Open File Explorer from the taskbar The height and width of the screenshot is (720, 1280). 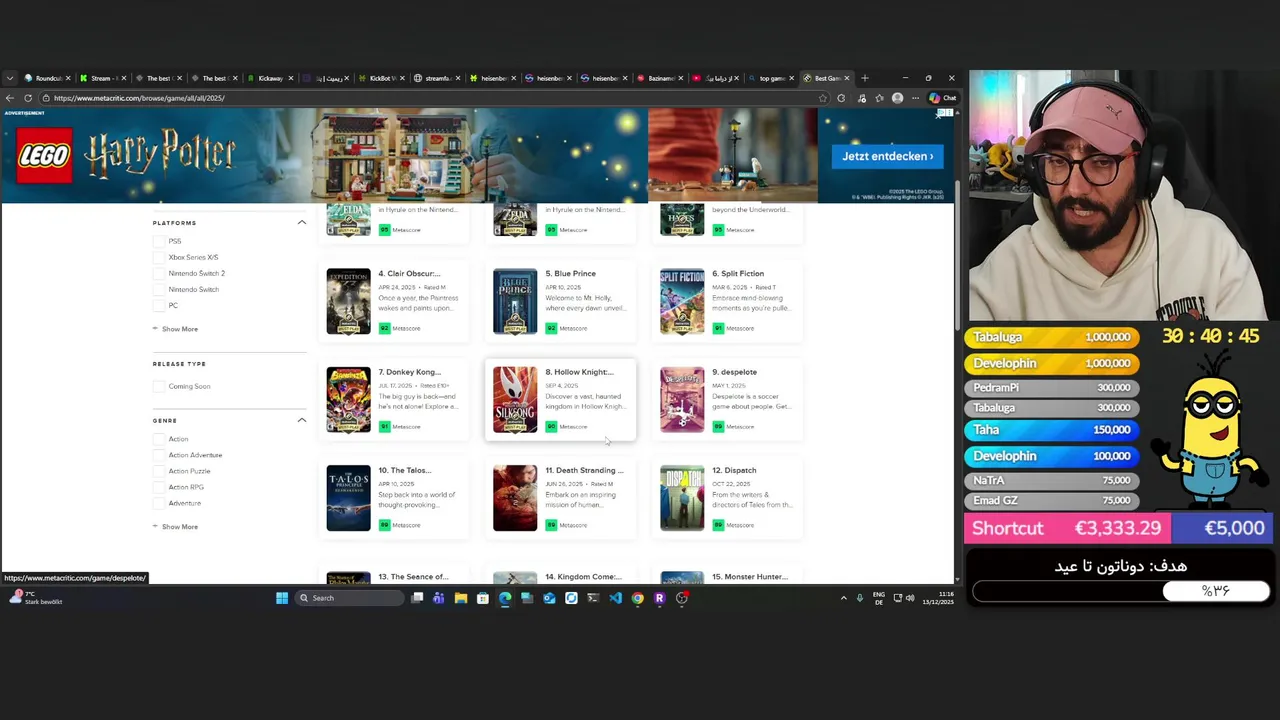tap(461, 598)
